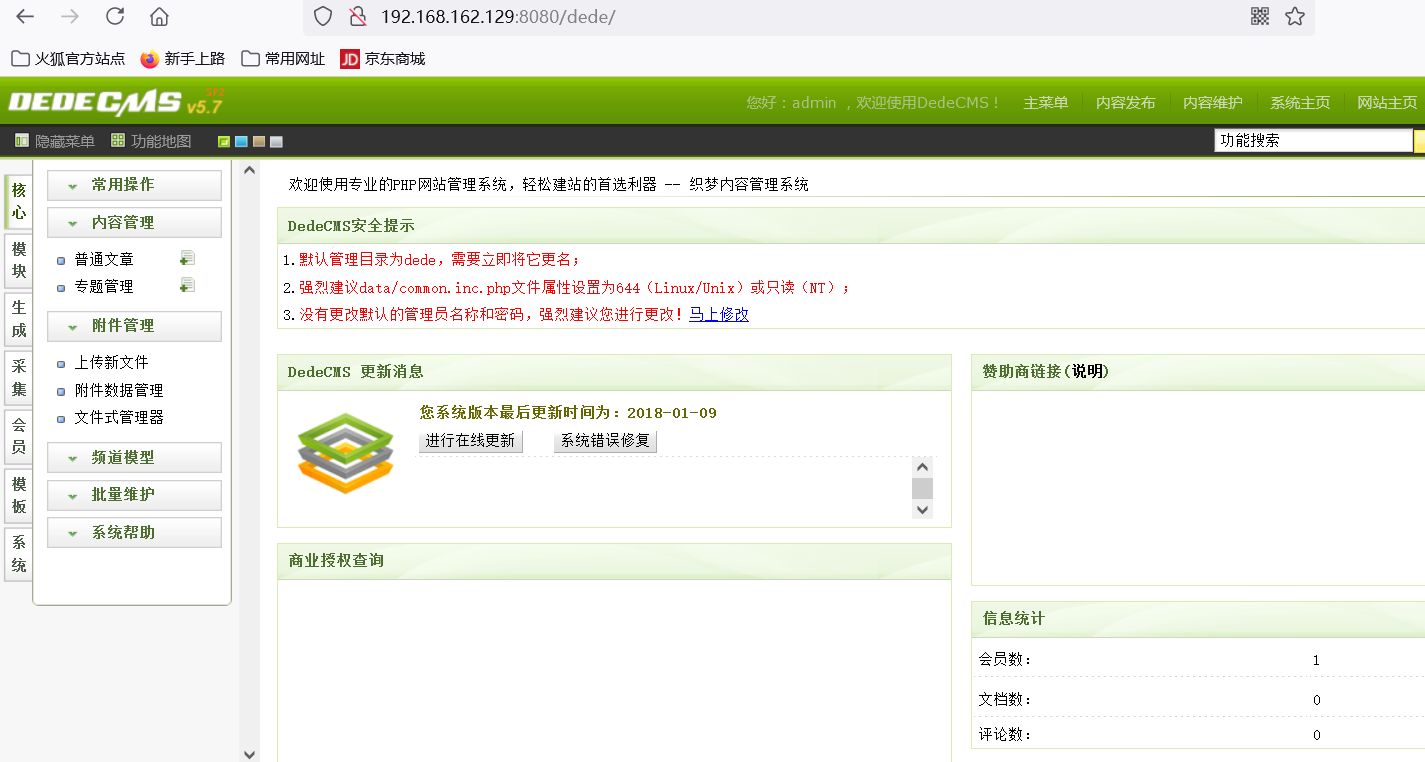Open the 常用网址 bookmark folder
1425x762 pixels.
click(x=283, y=59)
